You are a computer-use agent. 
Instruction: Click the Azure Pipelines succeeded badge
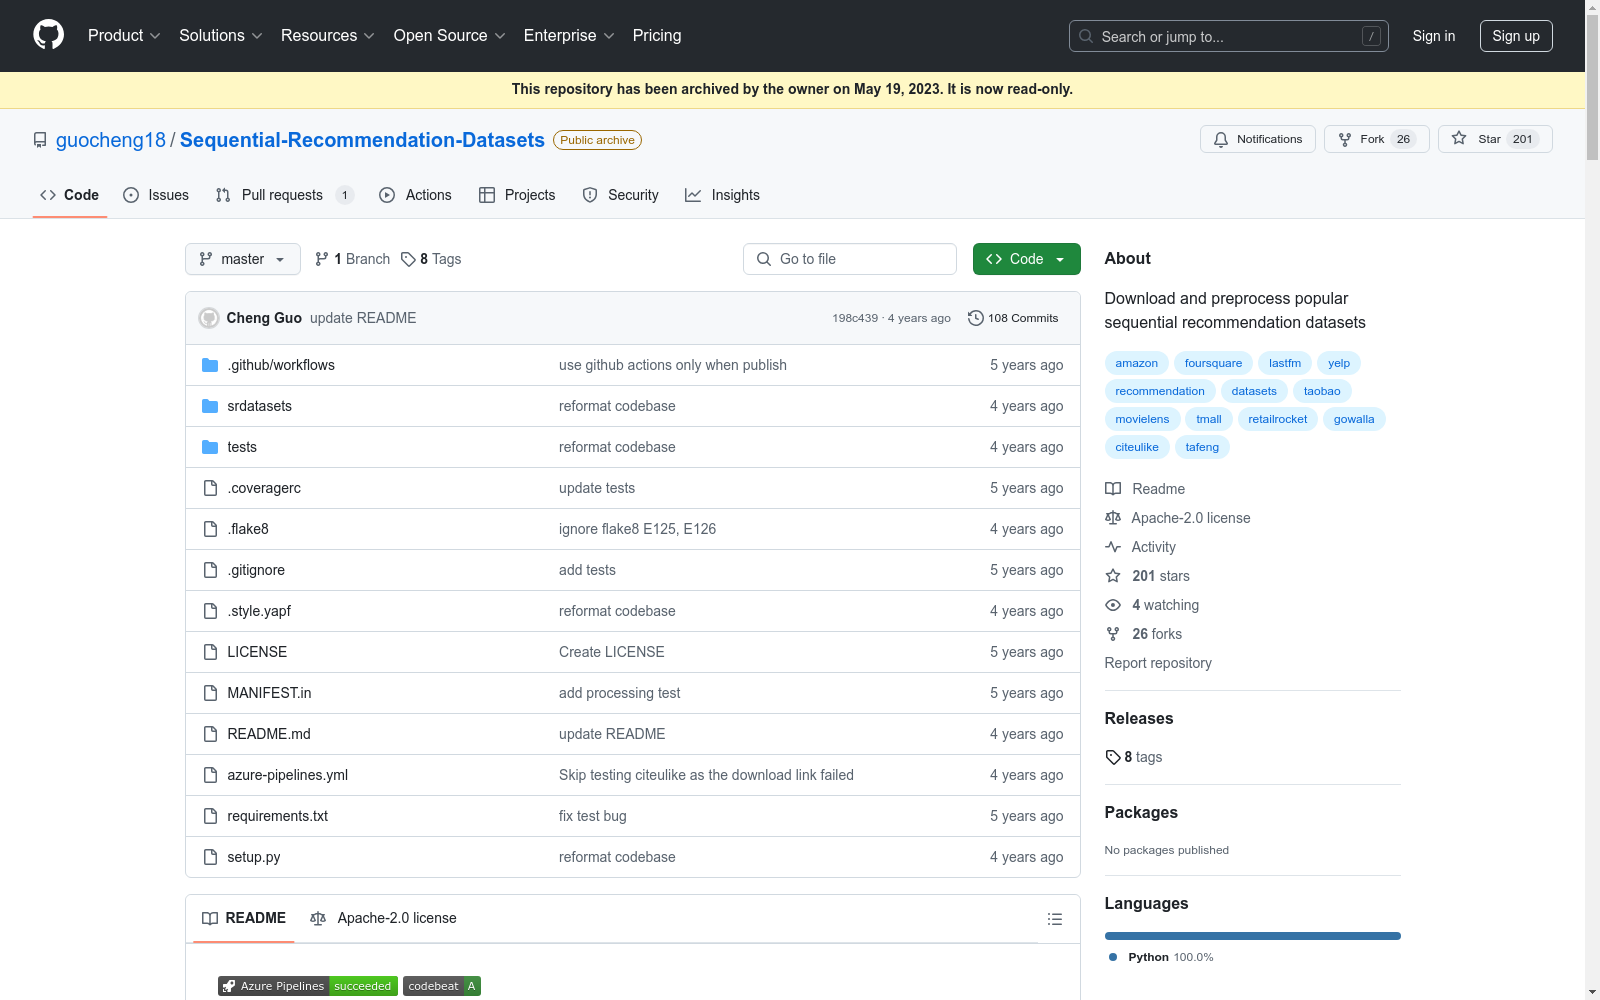coord(308,986)
